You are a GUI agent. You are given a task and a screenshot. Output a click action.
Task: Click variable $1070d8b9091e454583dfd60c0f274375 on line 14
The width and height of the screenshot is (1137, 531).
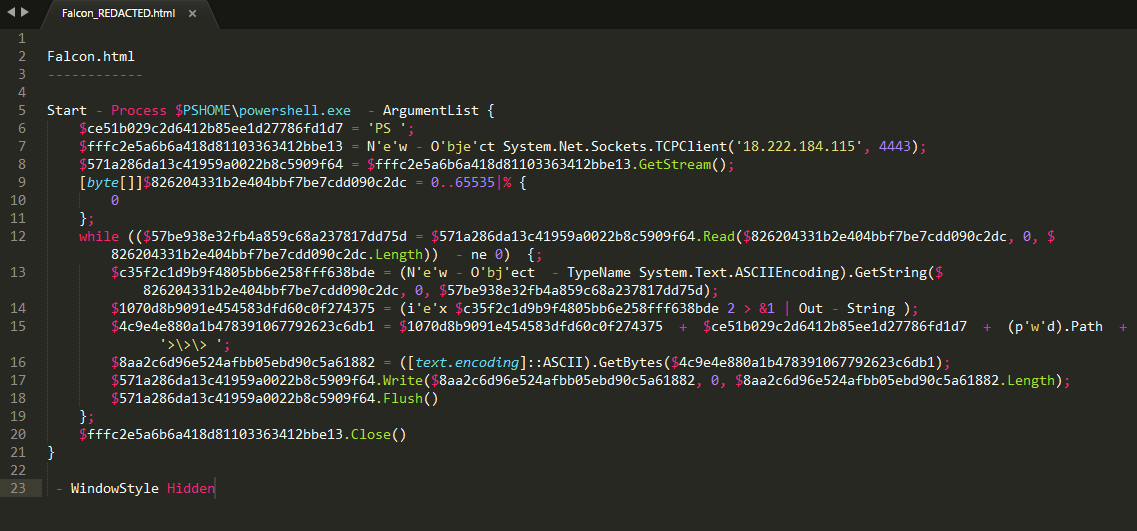pos(243,308)
